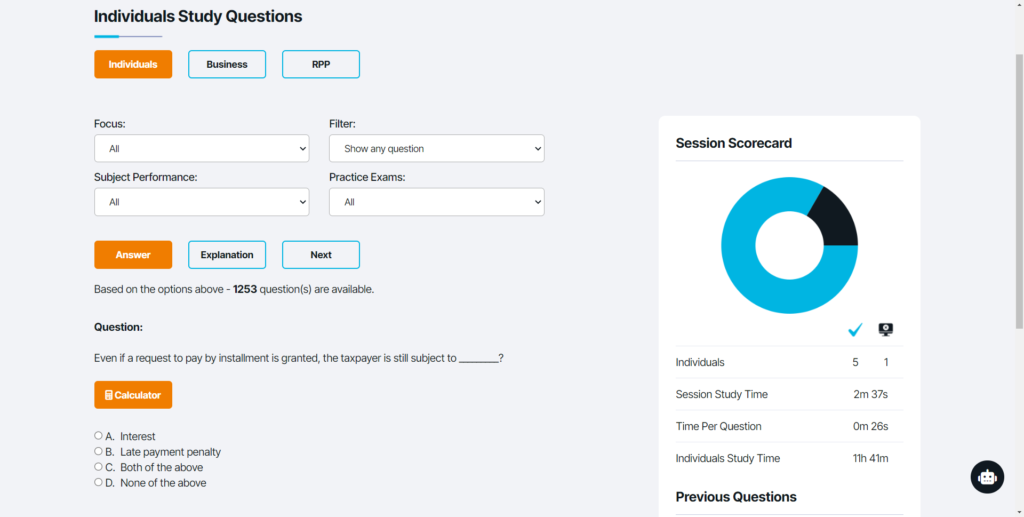The width and height of the screenshot is (1024, 517).
Task: Click the dark segment of scorecard donut chart
Action: [x=835, y=214]
